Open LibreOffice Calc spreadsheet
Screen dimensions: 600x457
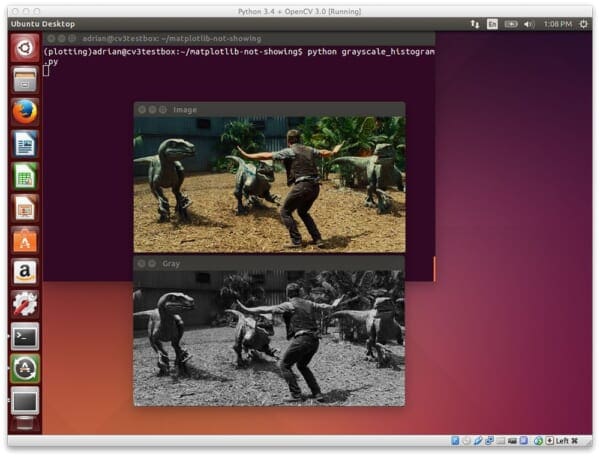pyautogui.click(x=25, y=175)
